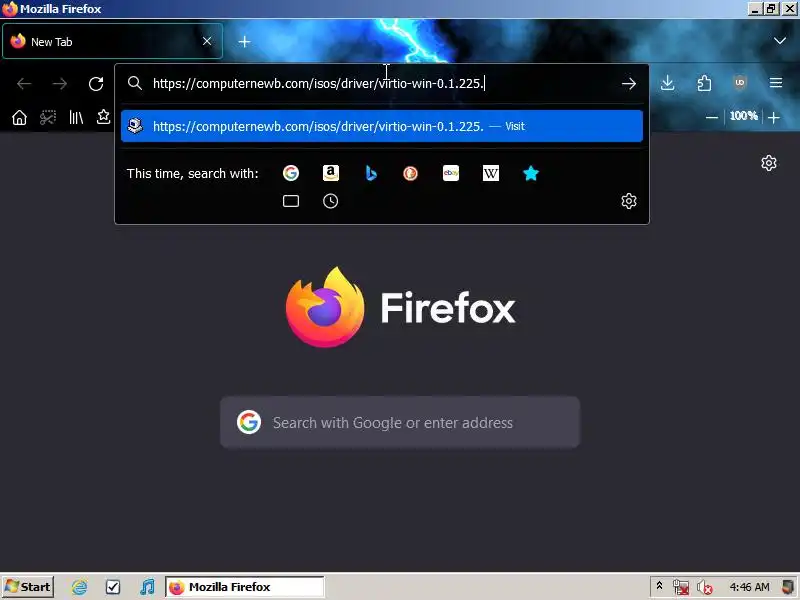Open New Tab personalize gear
800x600 pixels.
click(x=769, y=163)
